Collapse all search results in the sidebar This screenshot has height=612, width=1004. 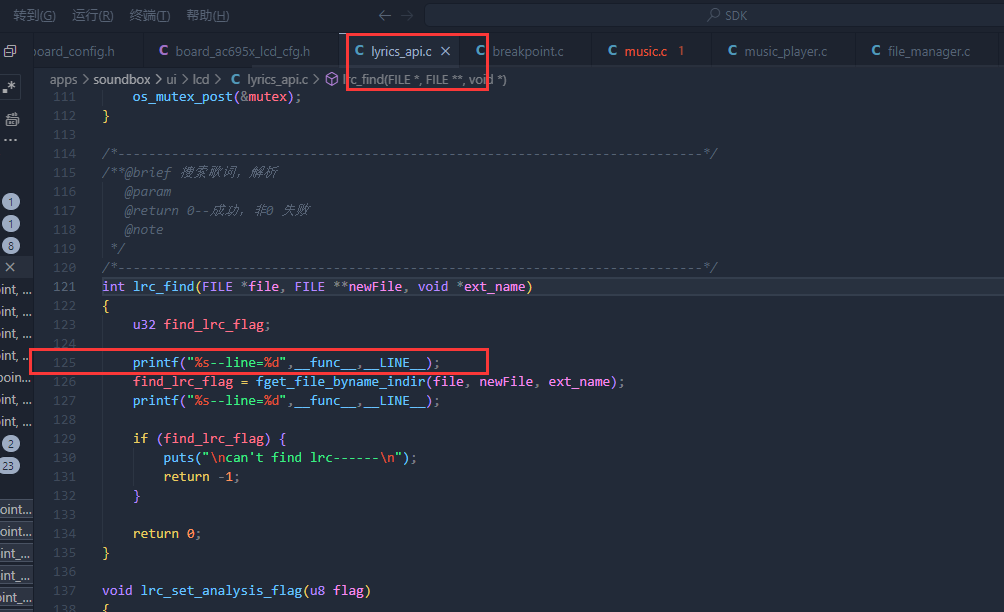[x=10, y=51]
